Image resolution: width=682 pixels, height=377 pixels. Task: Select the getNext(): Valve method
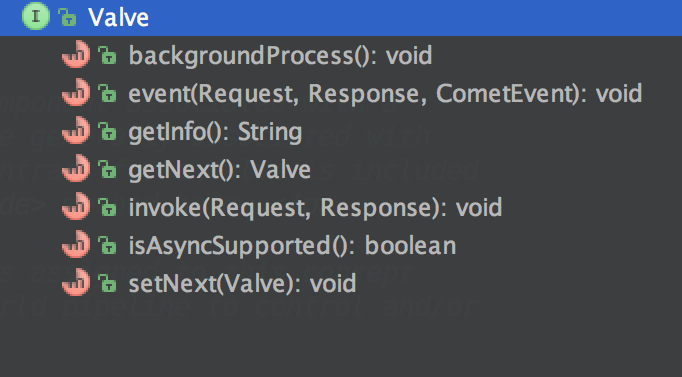pyautogui.click(x=219, y=170)
